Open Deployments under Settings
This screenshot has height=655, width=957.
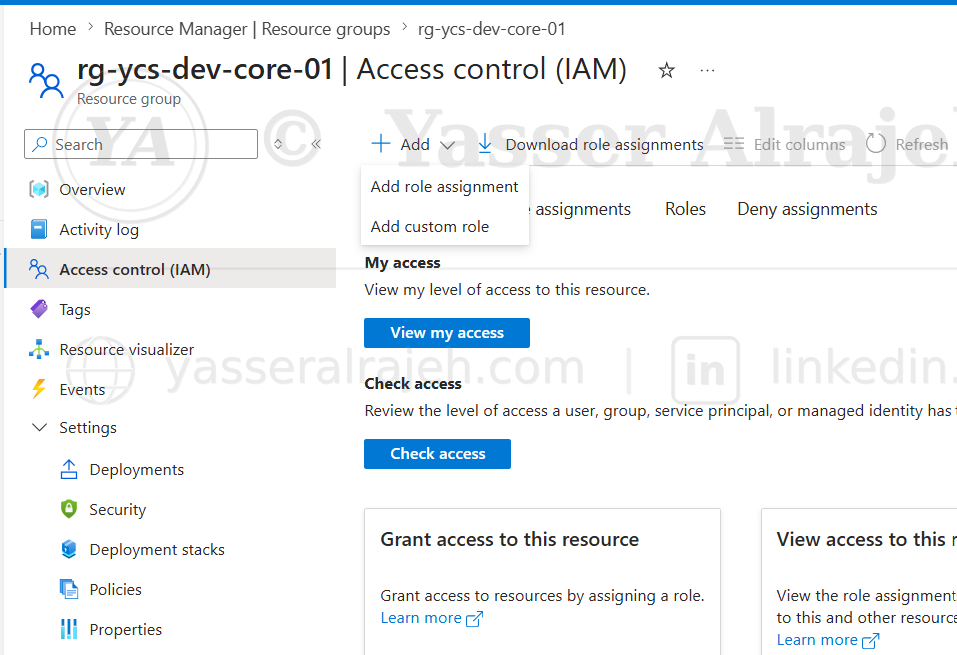click(136, 469)
